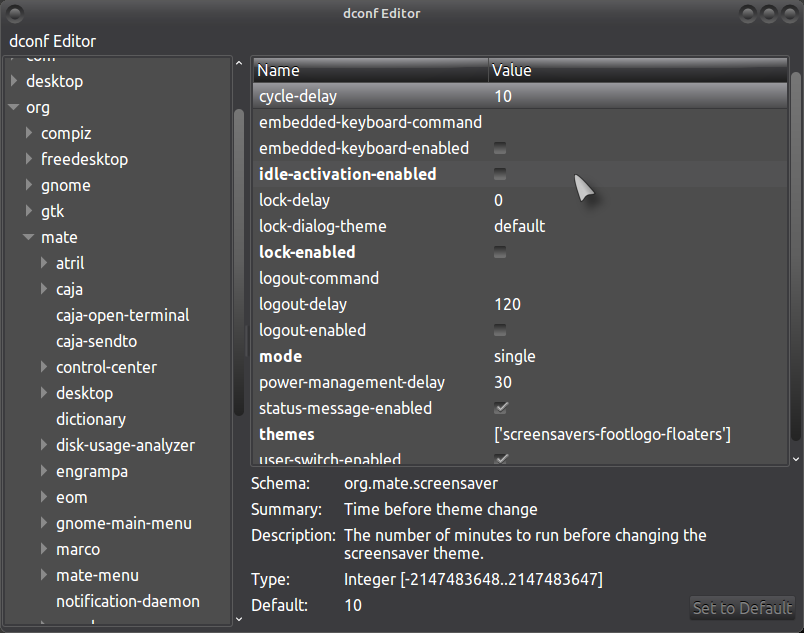Expand the mate-menu tree node
This screenshot has width=804, height=633.
click(44, 575)
